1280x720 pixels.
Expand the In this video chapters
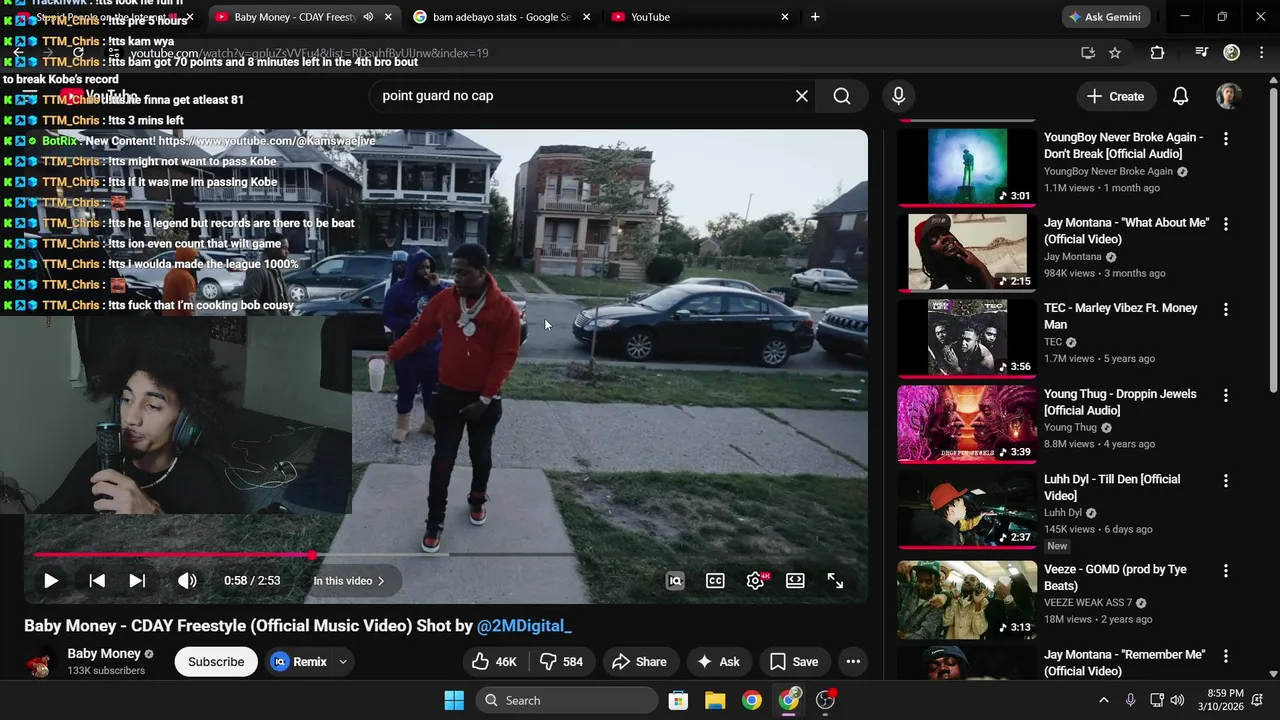click(349, 581)
